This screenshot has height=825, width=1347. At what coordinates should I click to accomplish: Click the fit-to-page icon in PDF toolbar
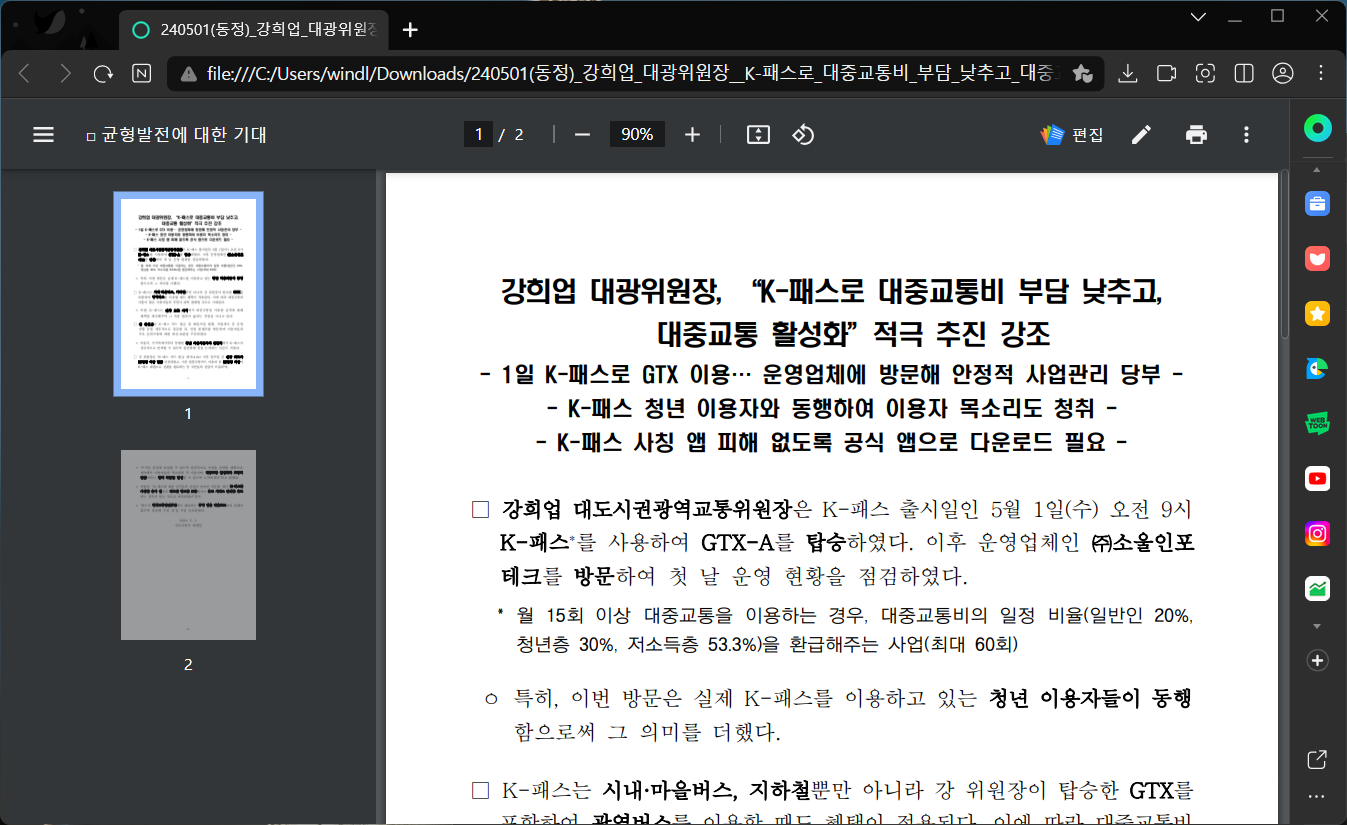pos(758,135)
